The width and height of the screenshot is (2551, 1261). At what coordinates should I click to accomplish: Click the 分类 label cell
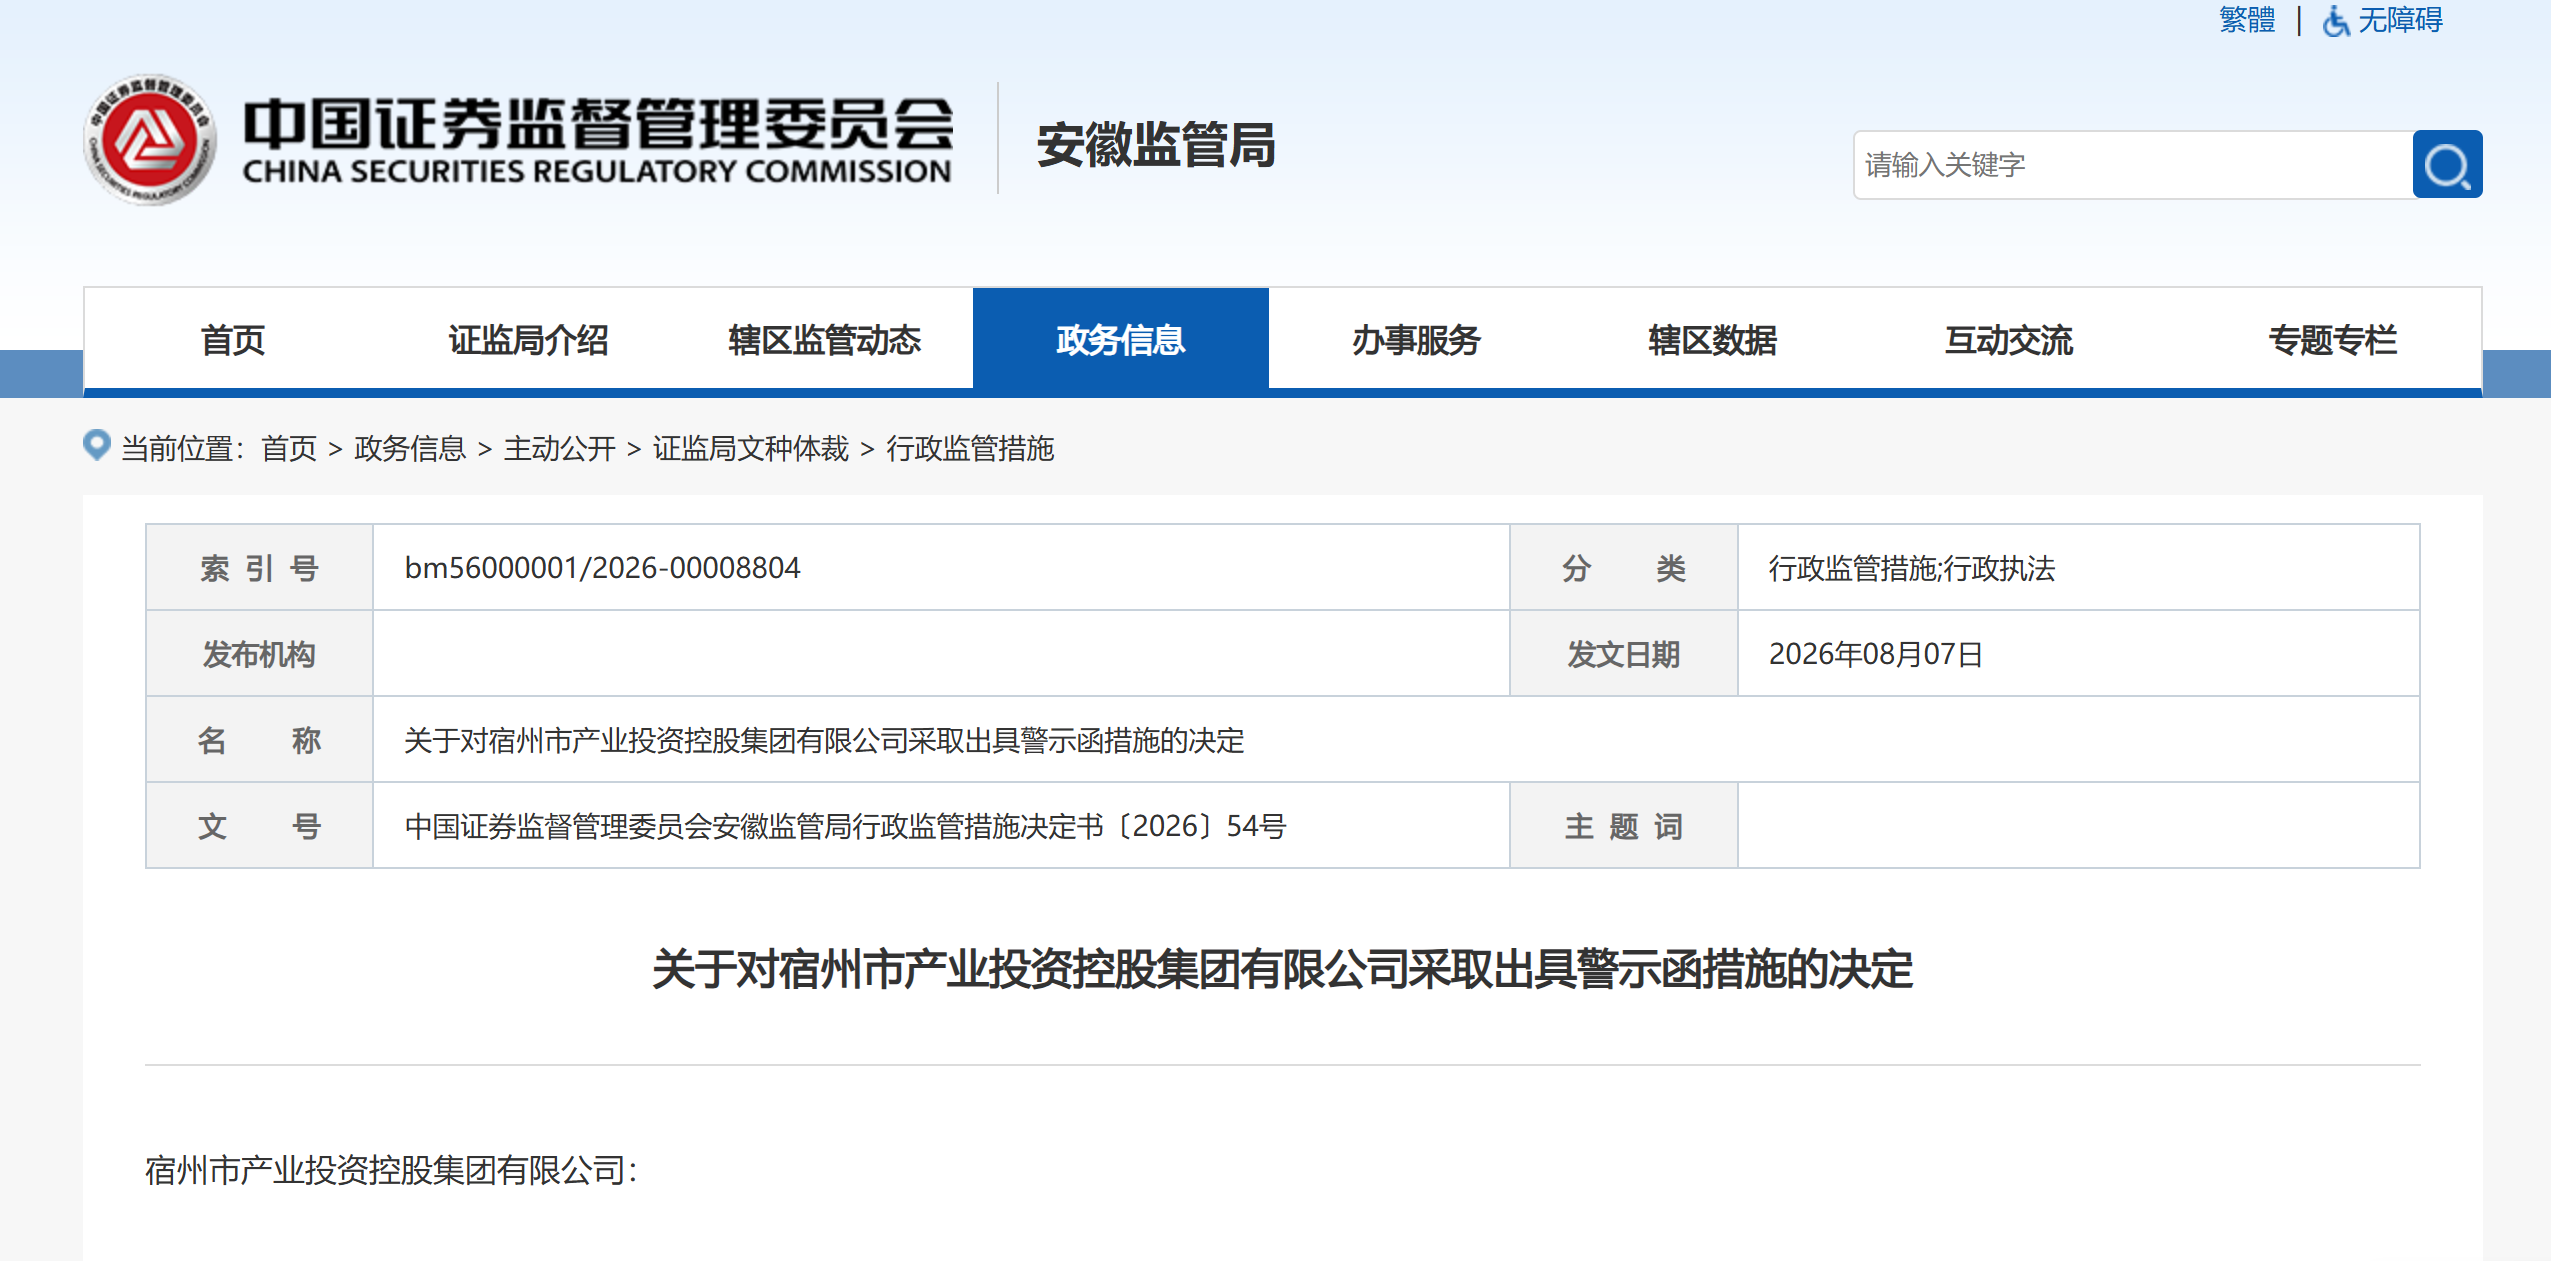click(1624, 568)
